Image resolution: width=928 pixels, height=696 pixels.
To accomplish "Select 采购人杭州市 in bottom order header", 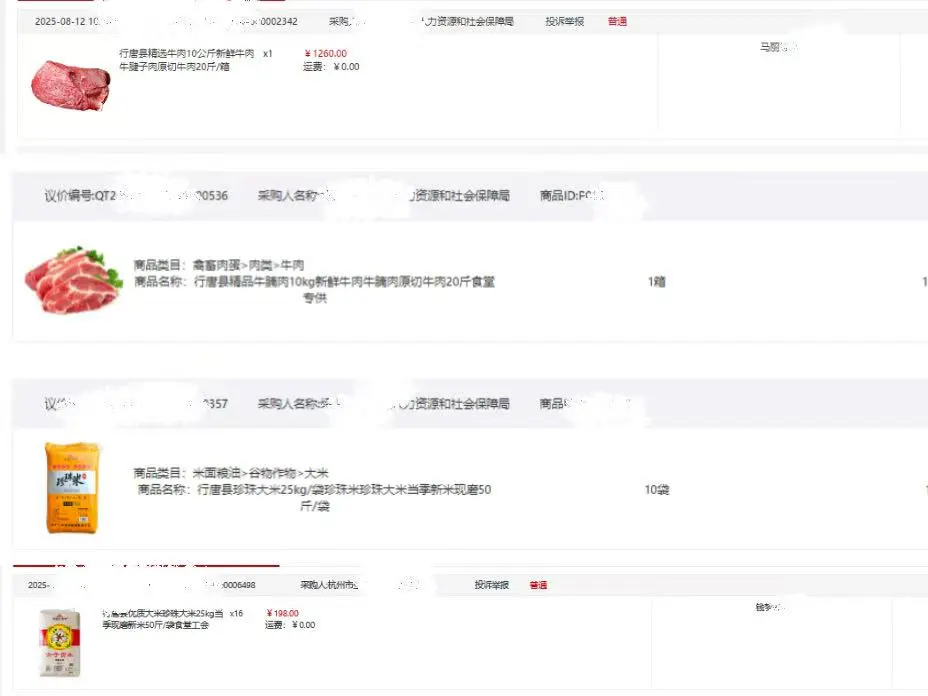I will tap(329, 585).
